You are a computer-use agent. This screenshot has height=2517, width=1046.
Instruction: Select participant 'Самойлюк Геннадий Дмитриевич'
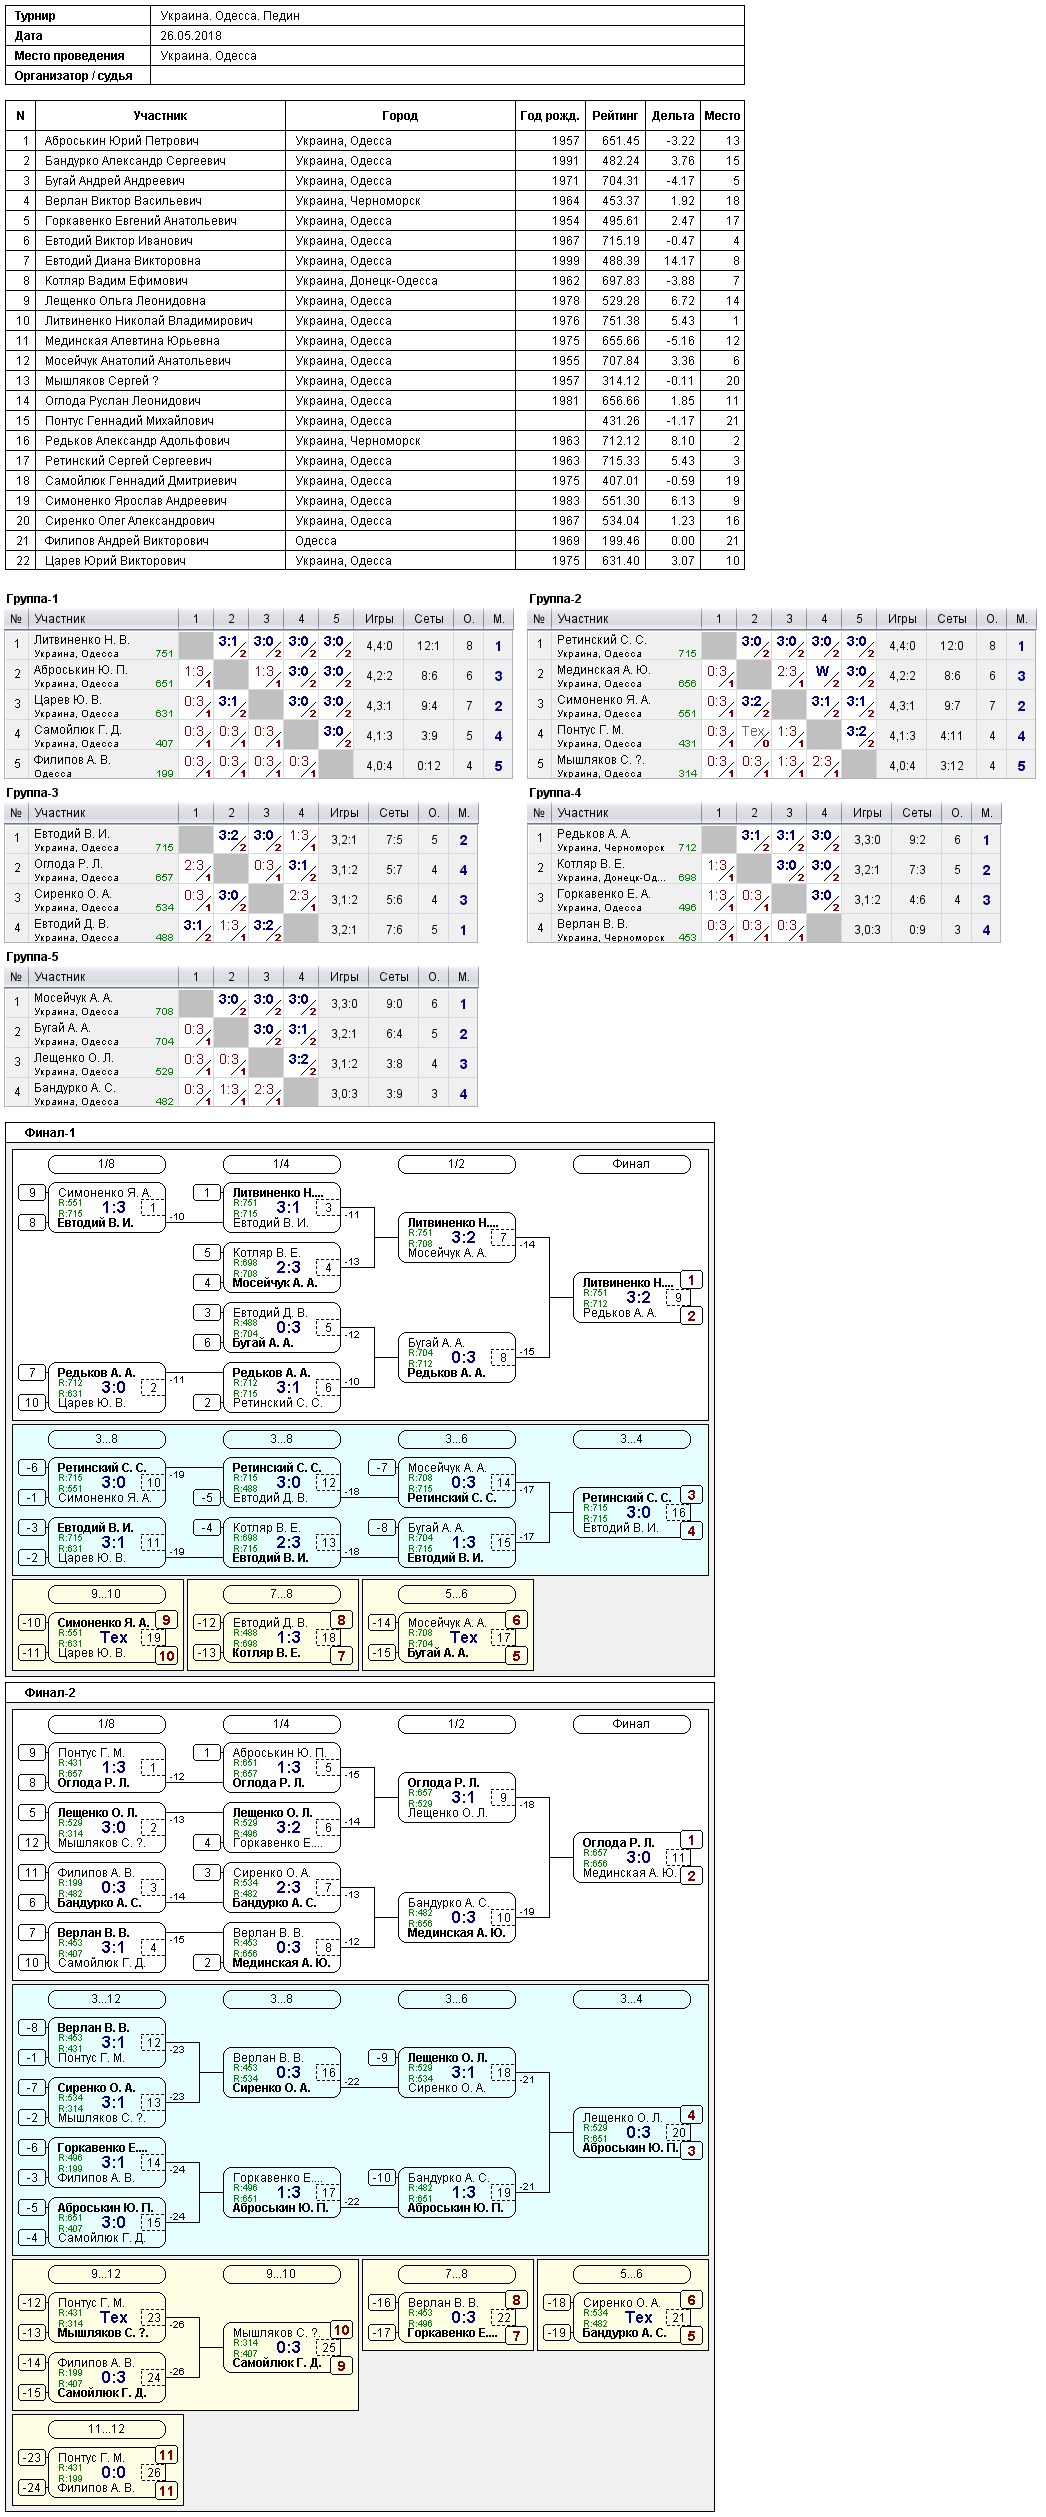point(141,481)
